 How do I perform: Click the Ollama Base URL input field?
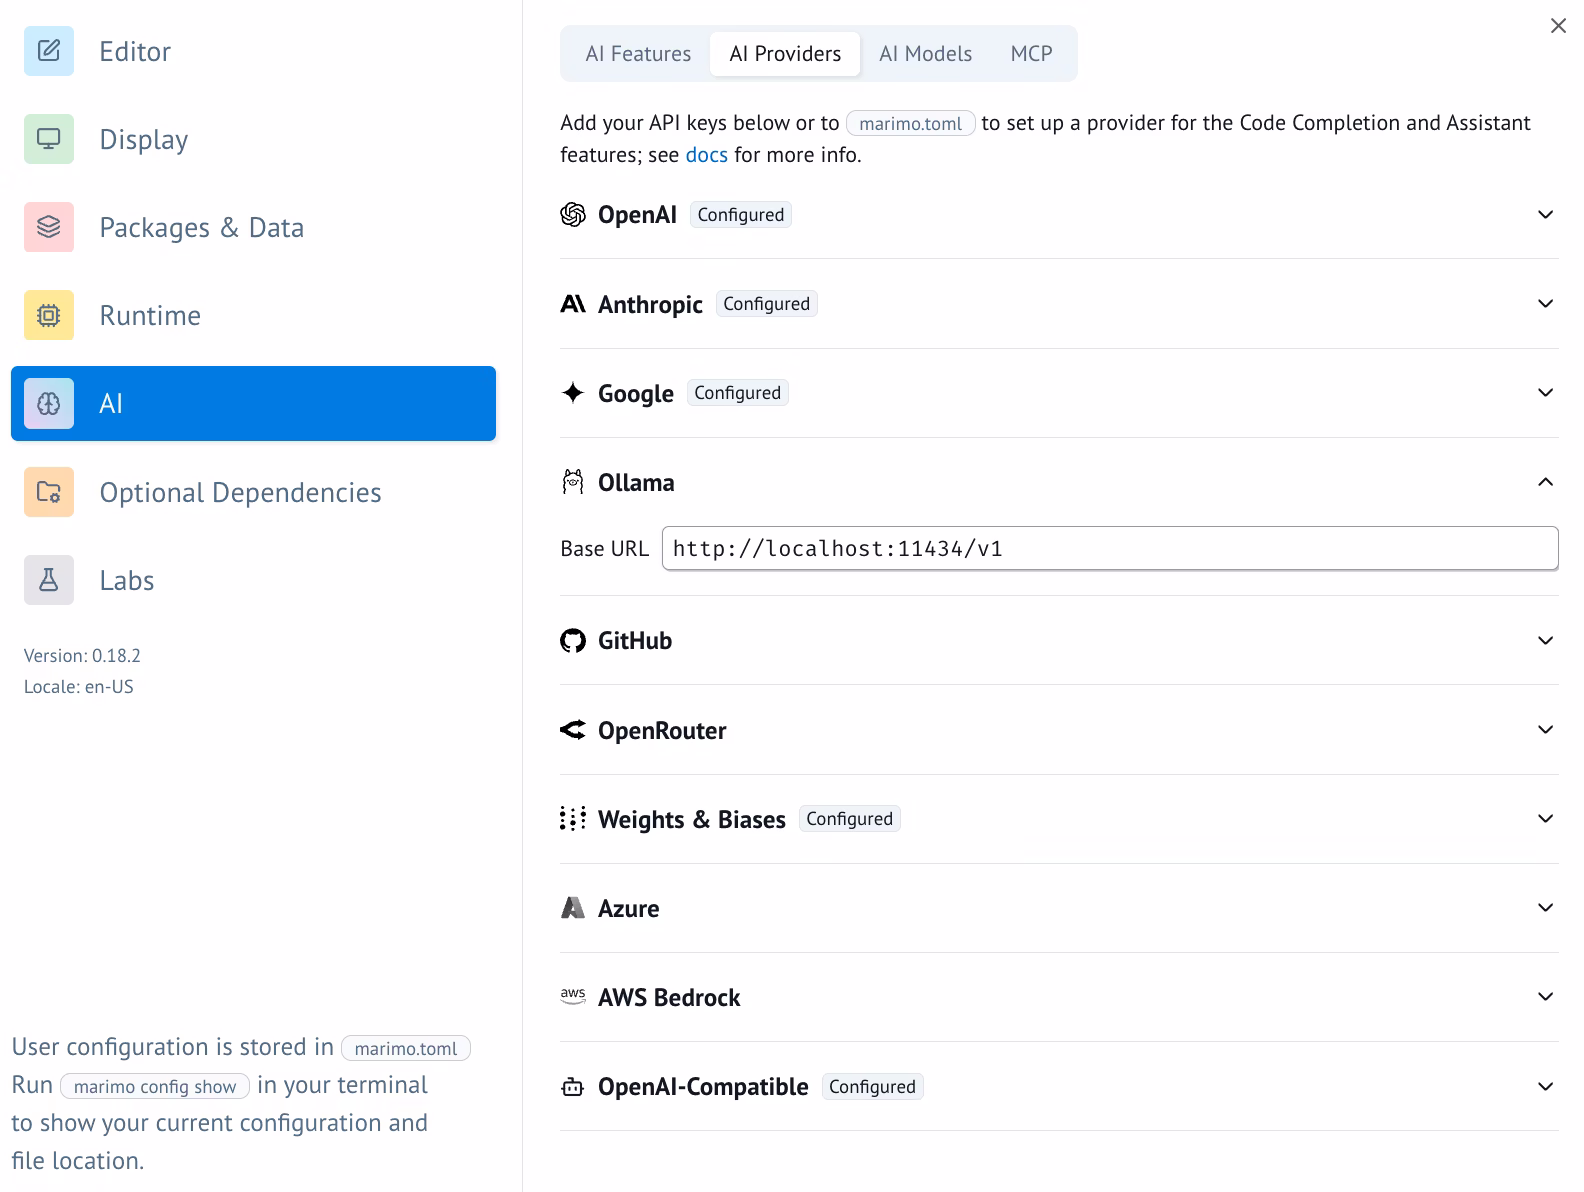point(1109,549)
